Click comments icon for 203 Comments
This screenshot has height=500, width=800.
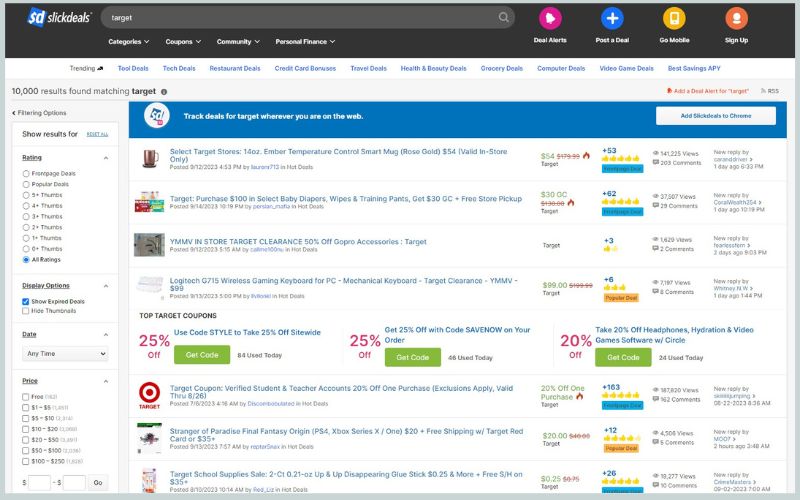656,163
